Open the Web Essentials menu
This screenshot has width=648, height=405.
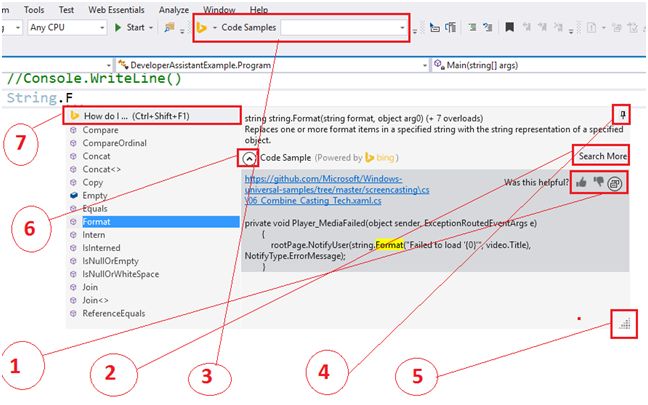(116, 10)
